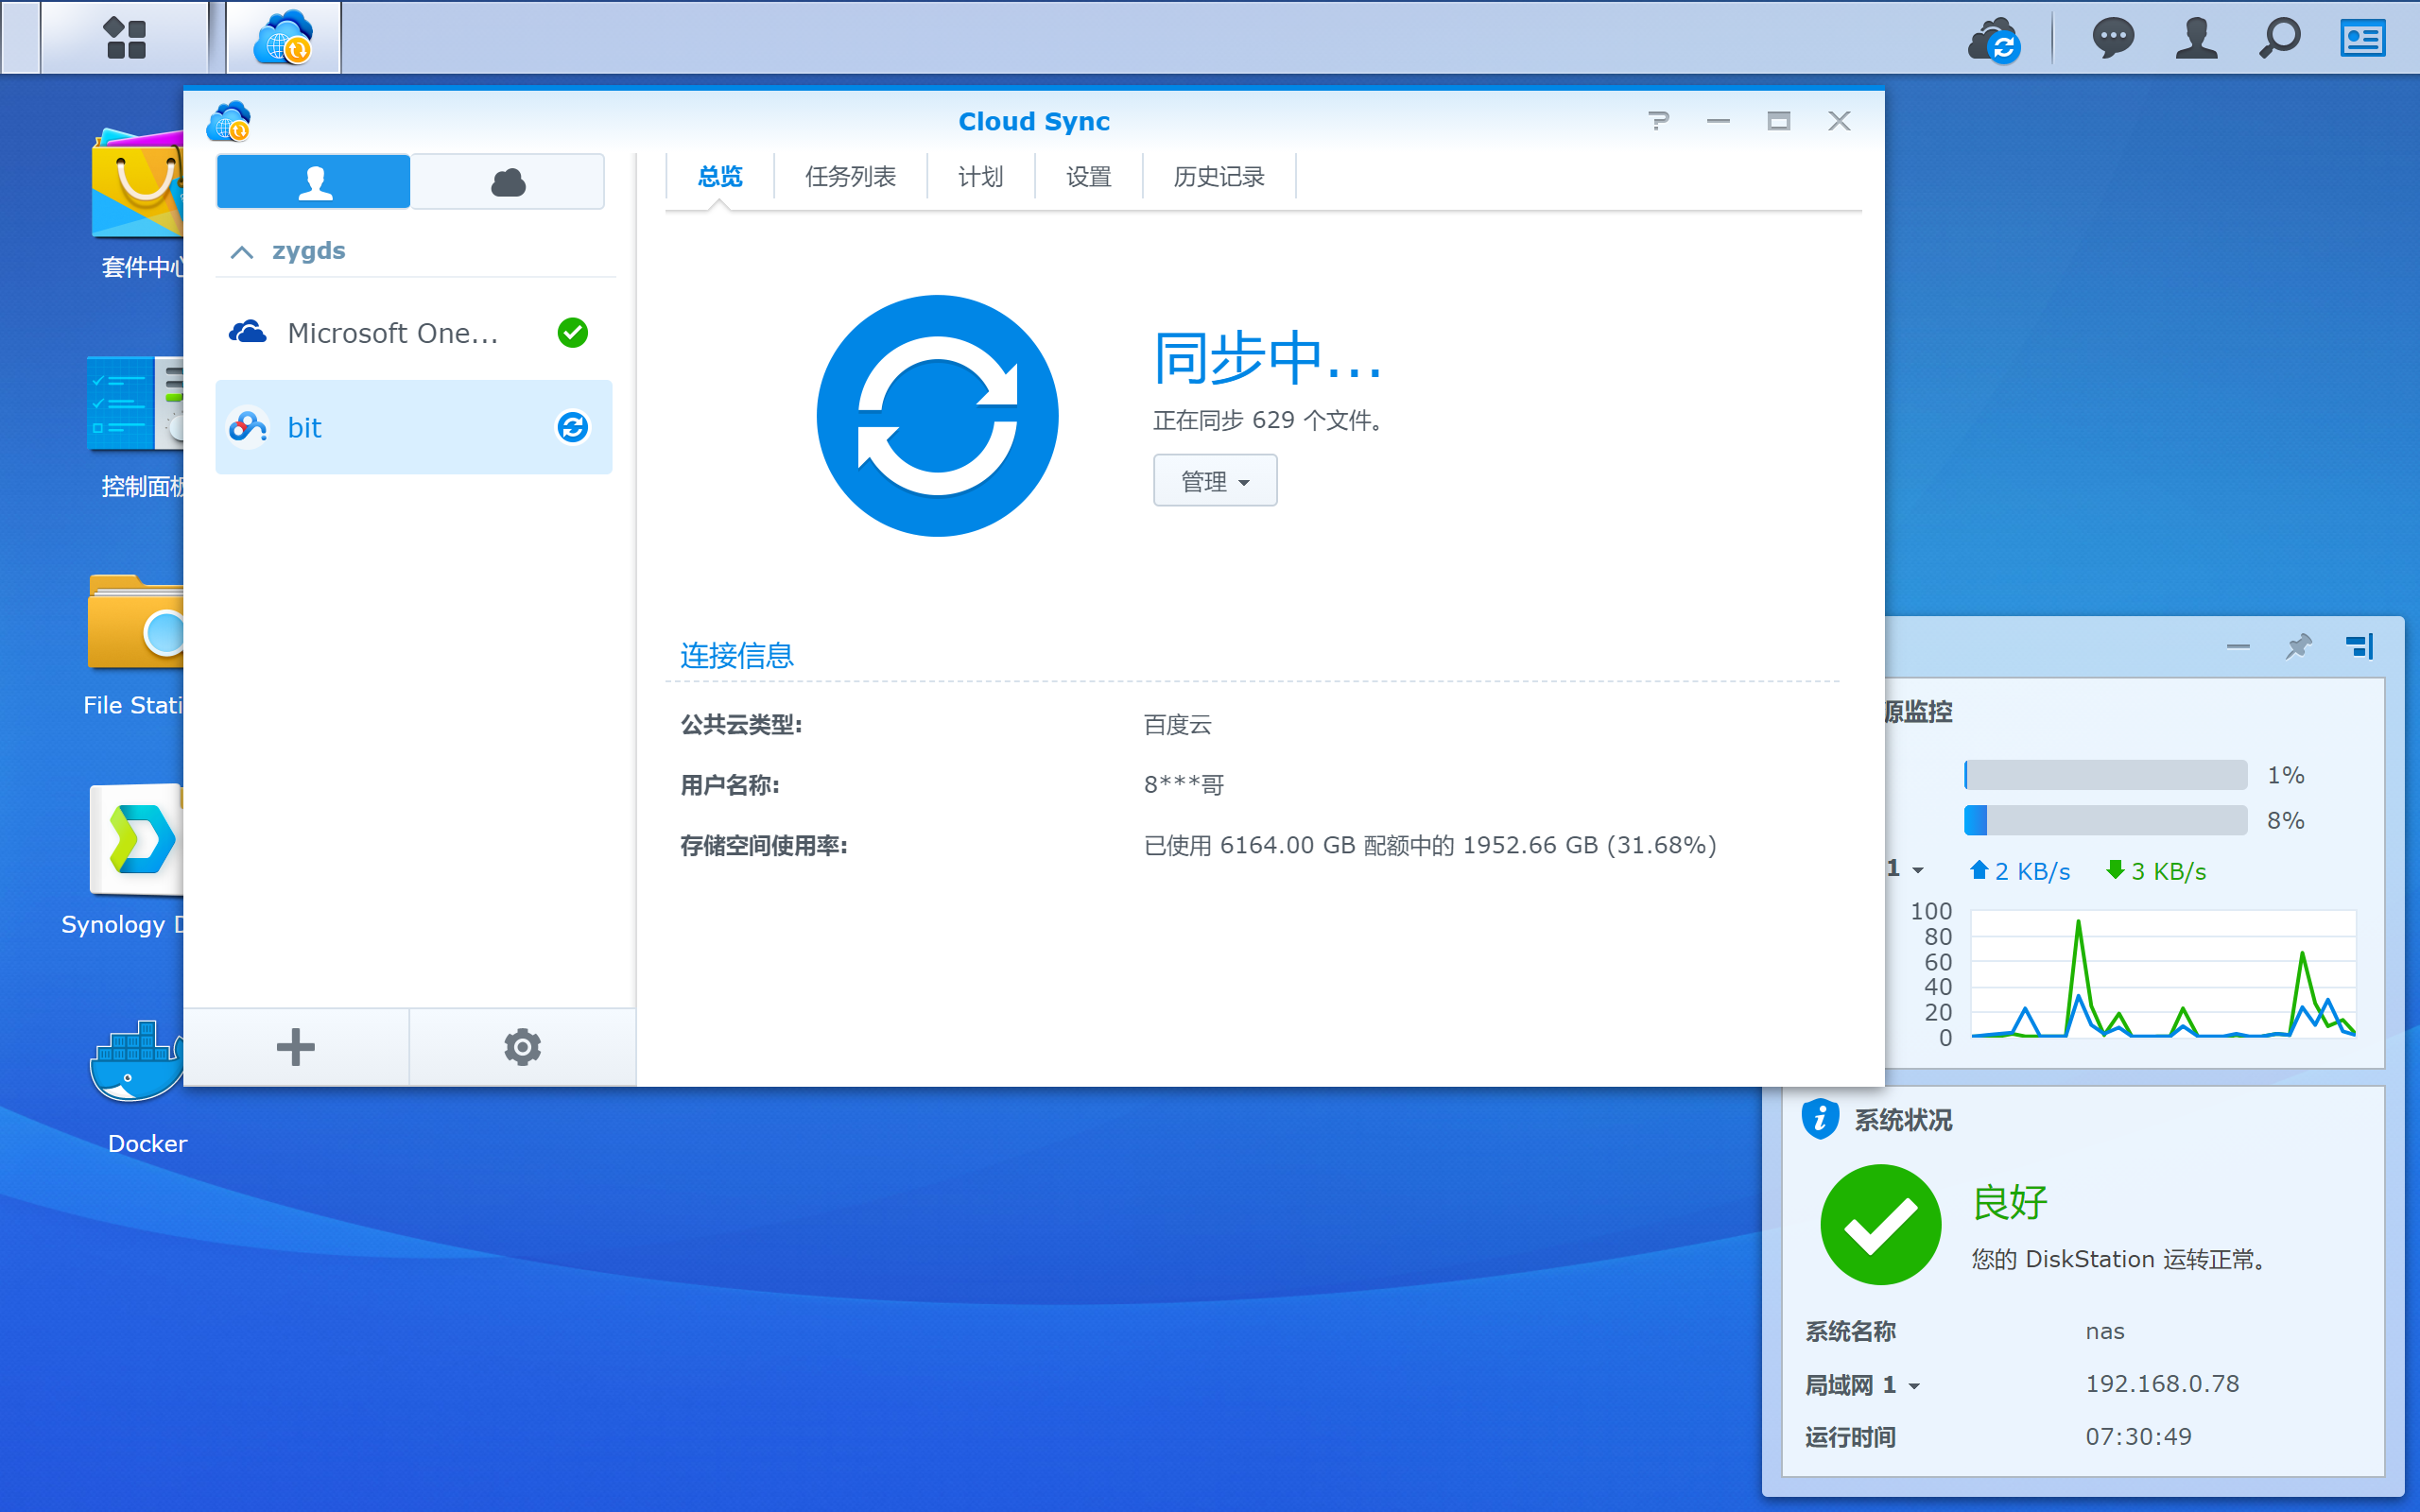Open the 管理 dropdown button
This screenshot has width=2420, height=1512.
pyautogui.click(x=1215, y=481)
